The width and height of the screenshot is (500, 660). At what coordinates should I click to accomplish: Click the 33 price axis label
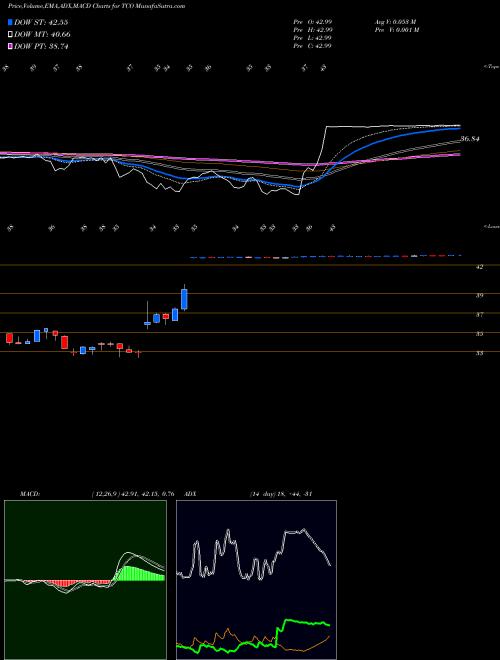(x=479, y=354)
